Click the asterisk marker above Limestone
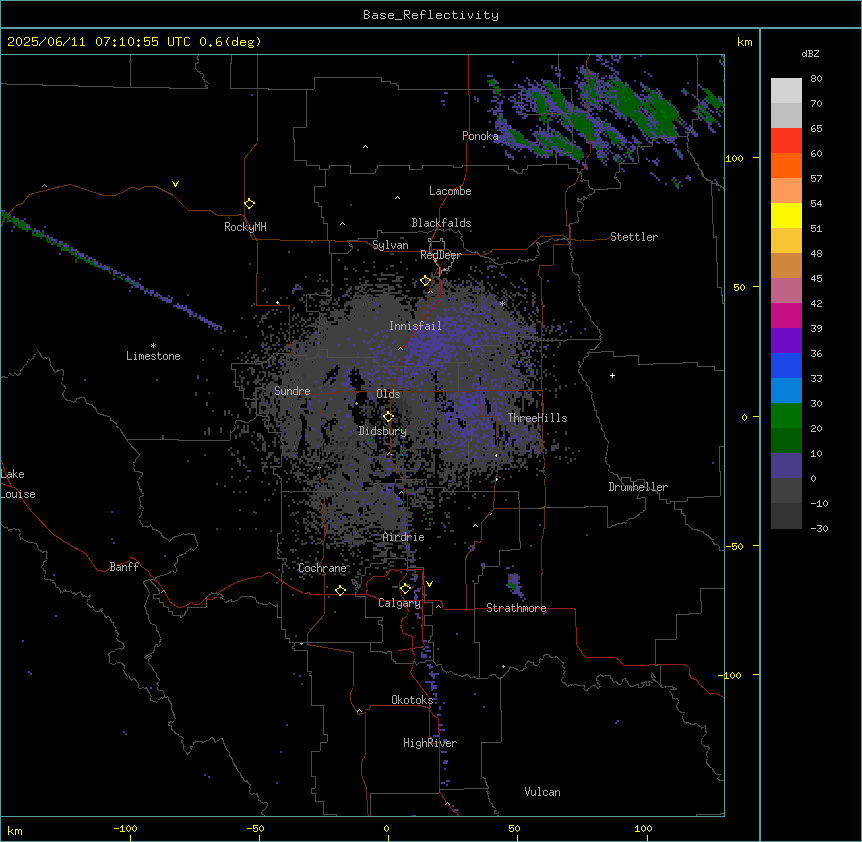This screenshot has height=842, width=862. click(153, 346)
